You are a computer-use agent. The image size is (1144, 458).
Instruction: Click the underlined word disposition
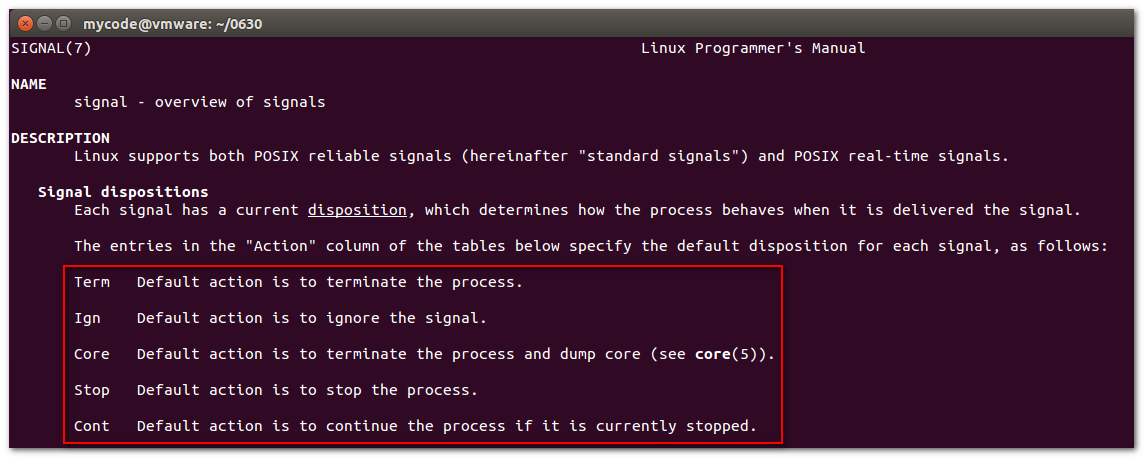[x=357, y=210]
